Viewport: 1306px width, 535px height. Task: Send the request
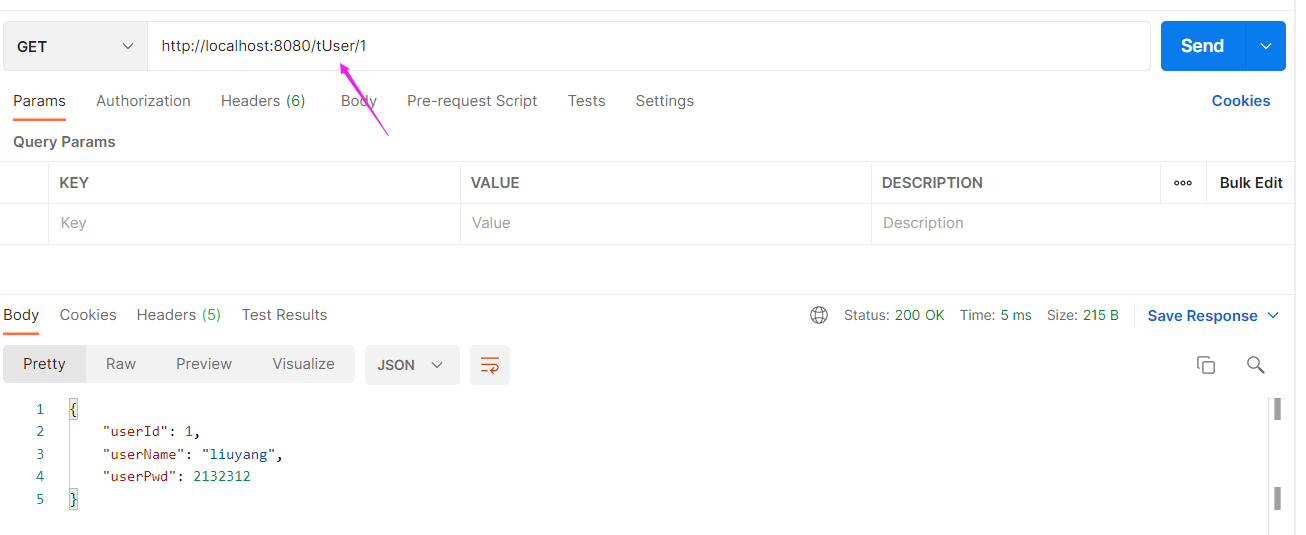(1202, 46)
